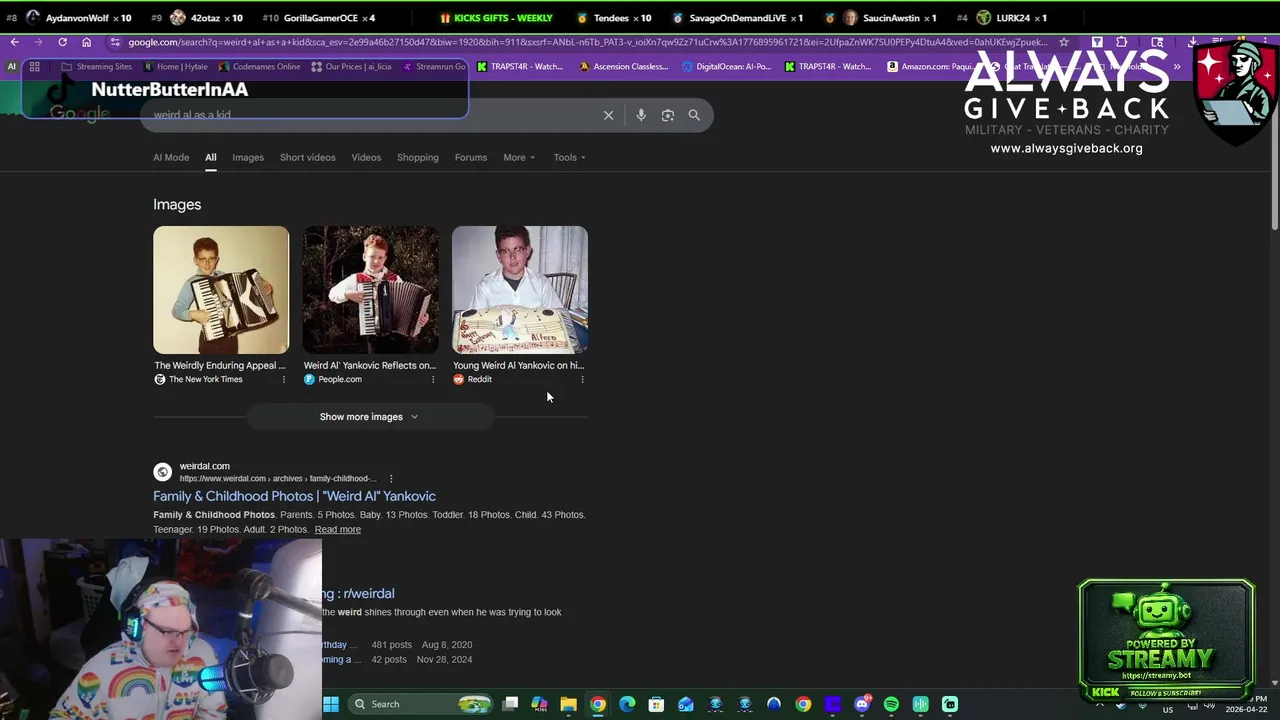Switch to AI Mode tab

tap(171, 157)
